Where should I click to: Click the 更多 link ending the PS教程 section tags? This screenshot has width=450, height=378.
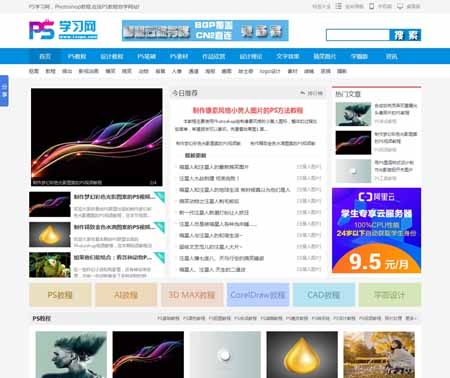pos(411,318)
